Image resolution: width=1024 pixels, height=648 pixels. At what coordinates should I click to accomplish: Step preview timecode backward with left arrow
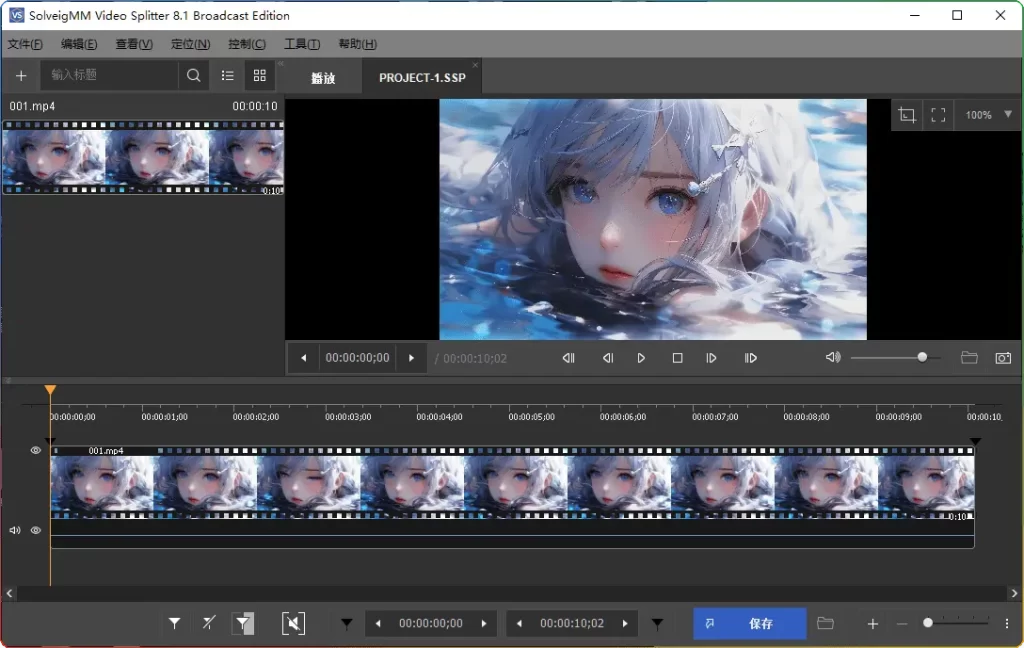(x=304, y=358)
